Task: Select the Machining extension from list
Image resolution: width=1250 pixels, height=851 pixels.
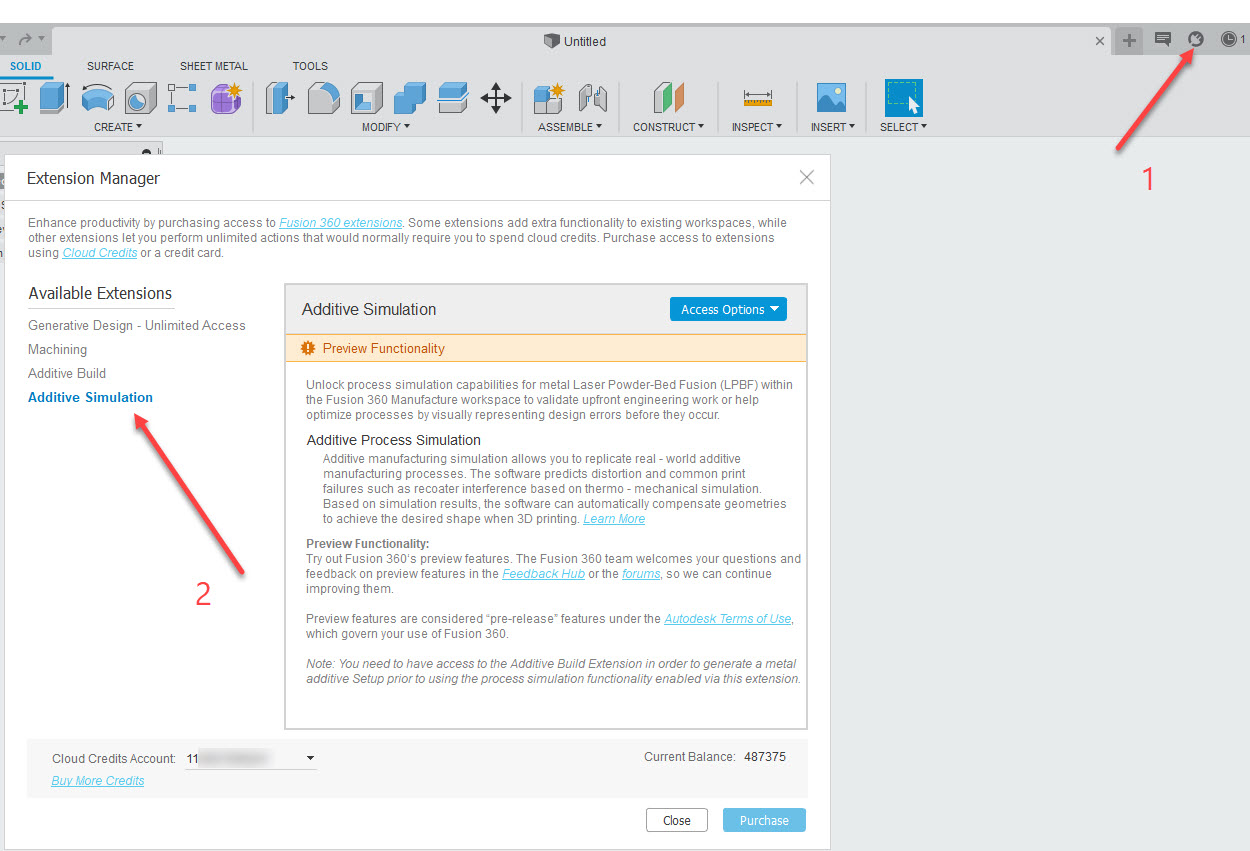Action: [58, 349]
